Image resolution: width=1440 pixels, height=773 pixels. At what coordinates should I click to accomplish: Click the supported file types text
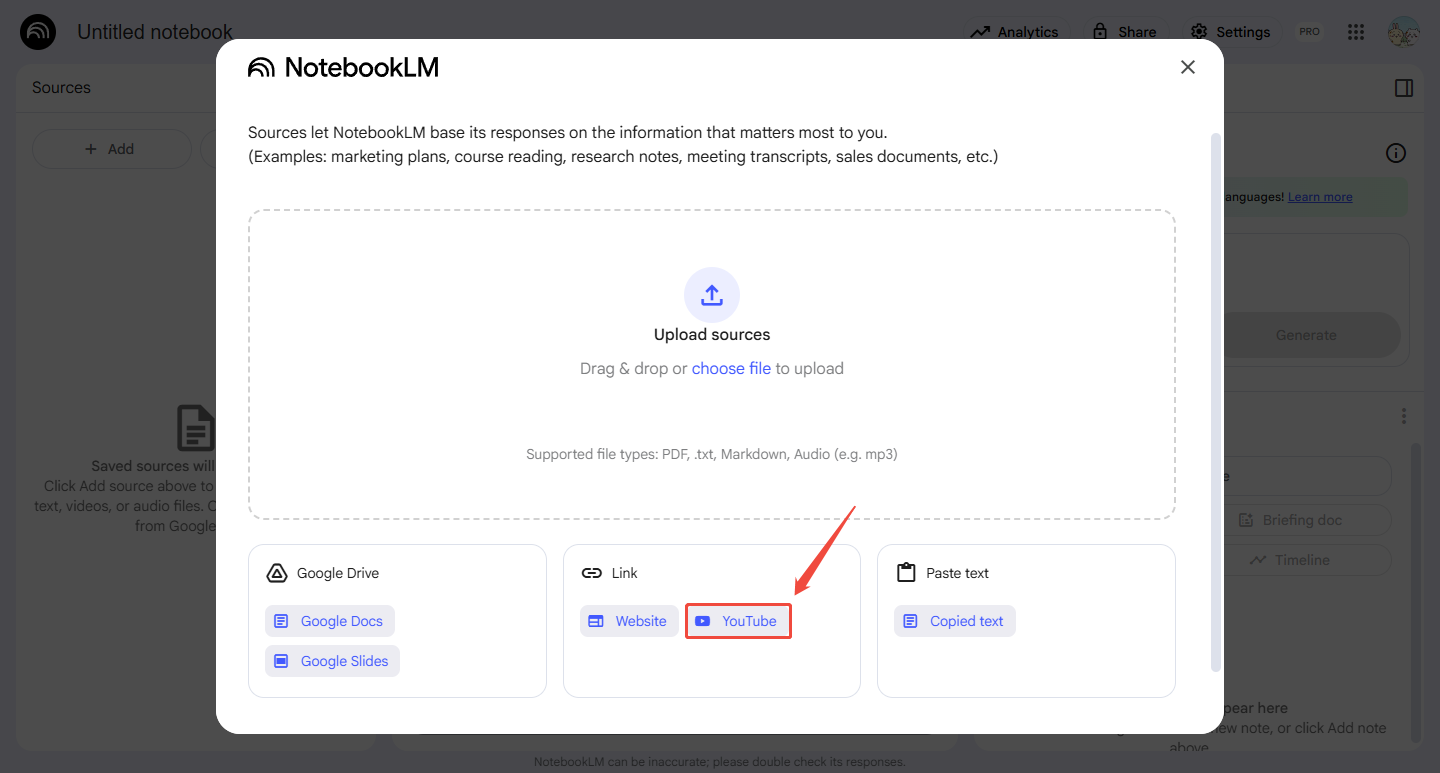(x=712, y=454)
